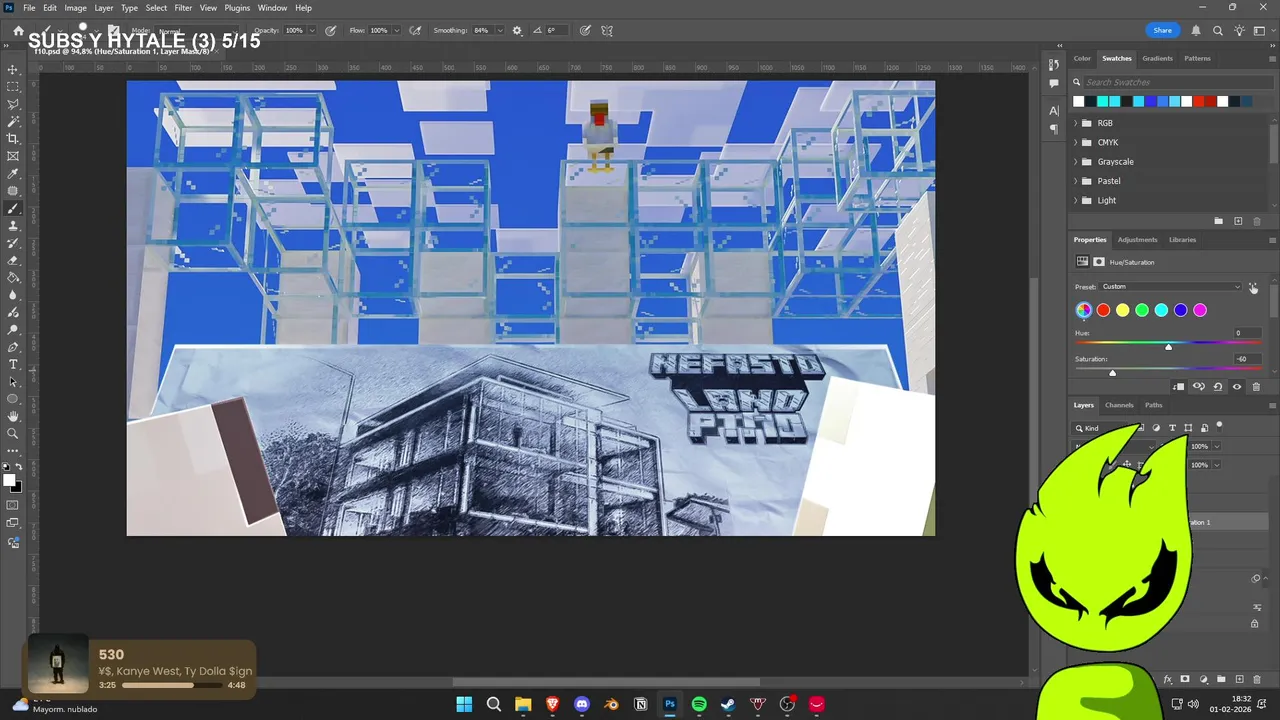1280x720 pixels.
Task: Toggle adjustment layer visibility eye in Properties
Action: point(1237,387)
